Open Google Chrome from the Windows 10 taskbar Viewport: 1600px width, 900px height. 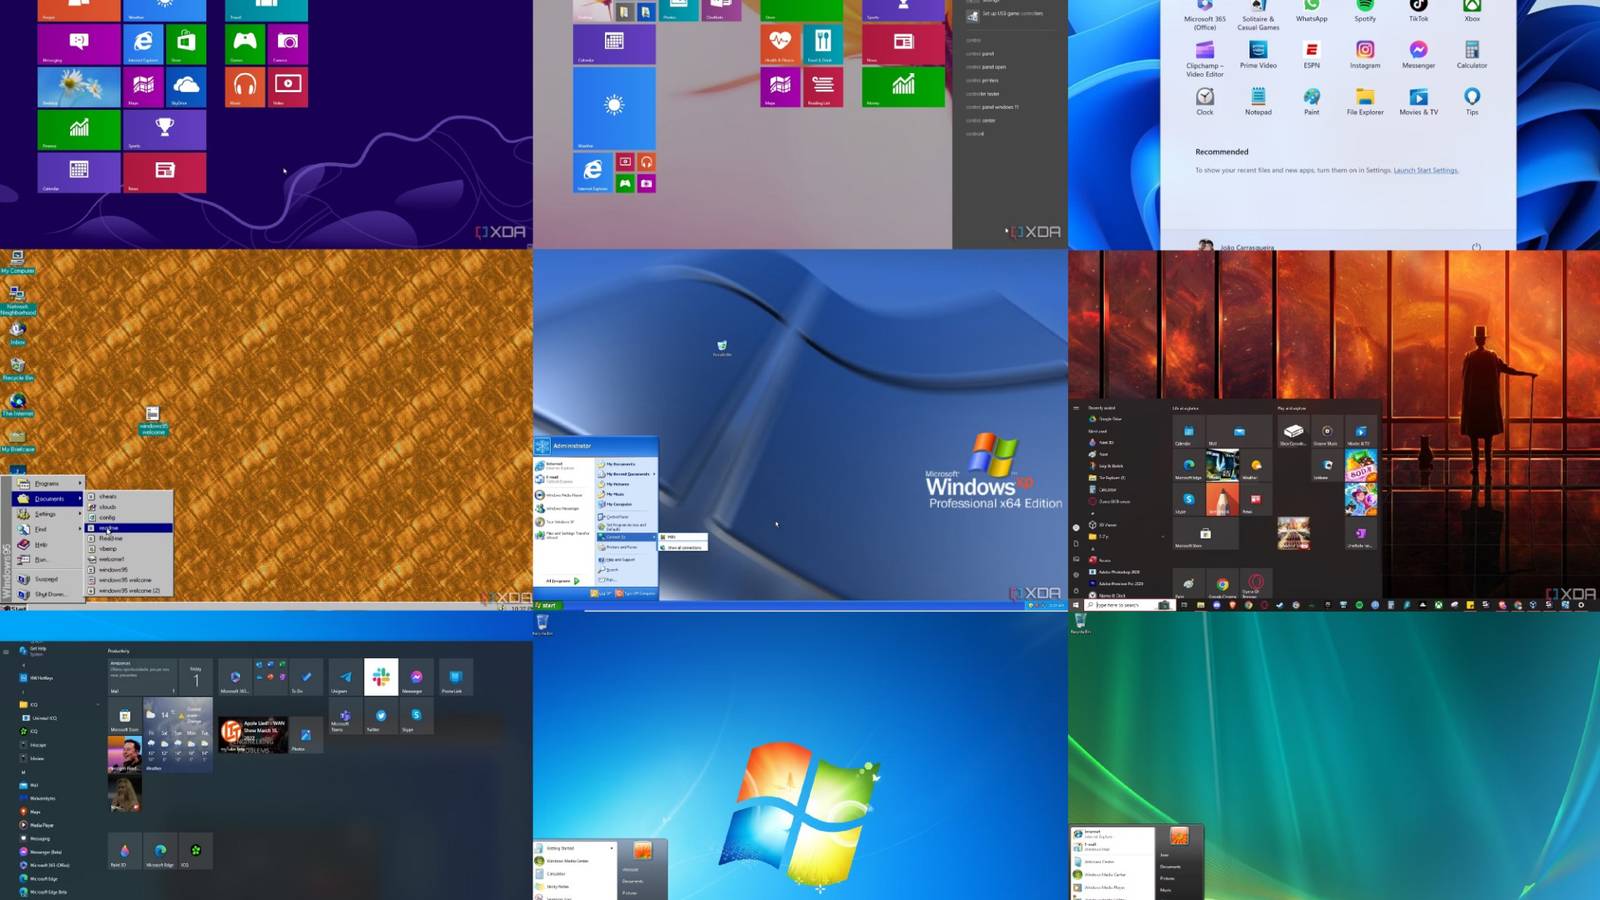pyautogui.click(x=1249, y=605)
